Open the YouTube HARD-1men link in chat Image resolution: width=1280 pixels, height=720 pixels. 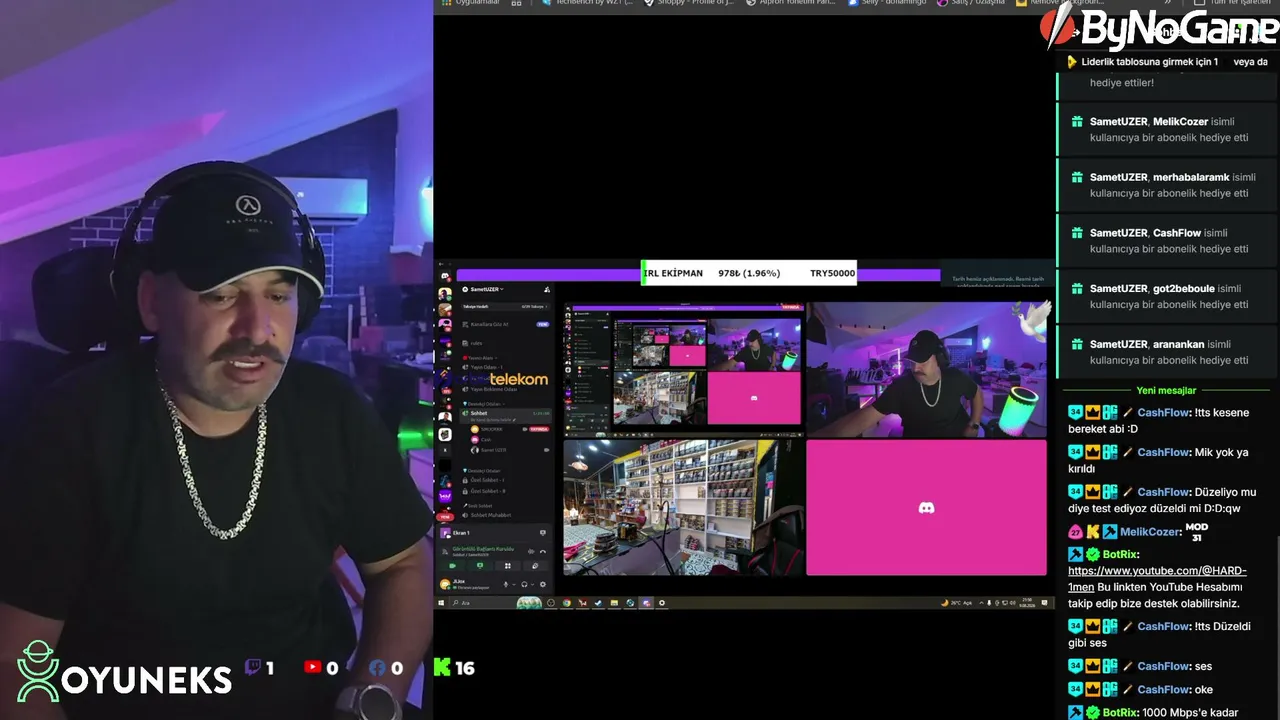(x=1157, y=578)
